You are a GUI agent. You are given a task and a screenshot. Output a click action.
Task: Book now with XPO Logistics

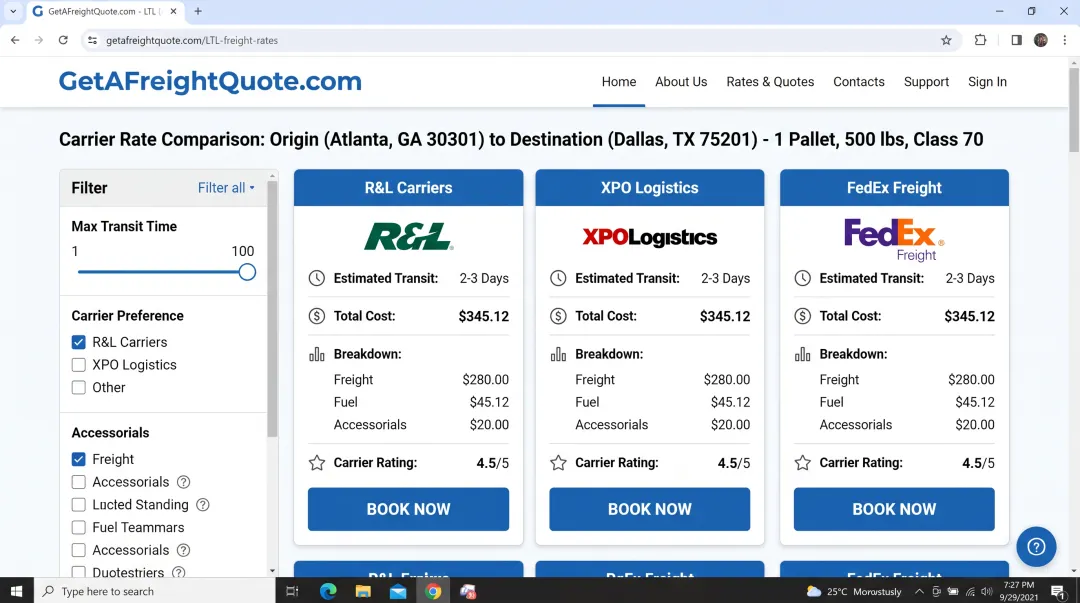click(650, 509)
